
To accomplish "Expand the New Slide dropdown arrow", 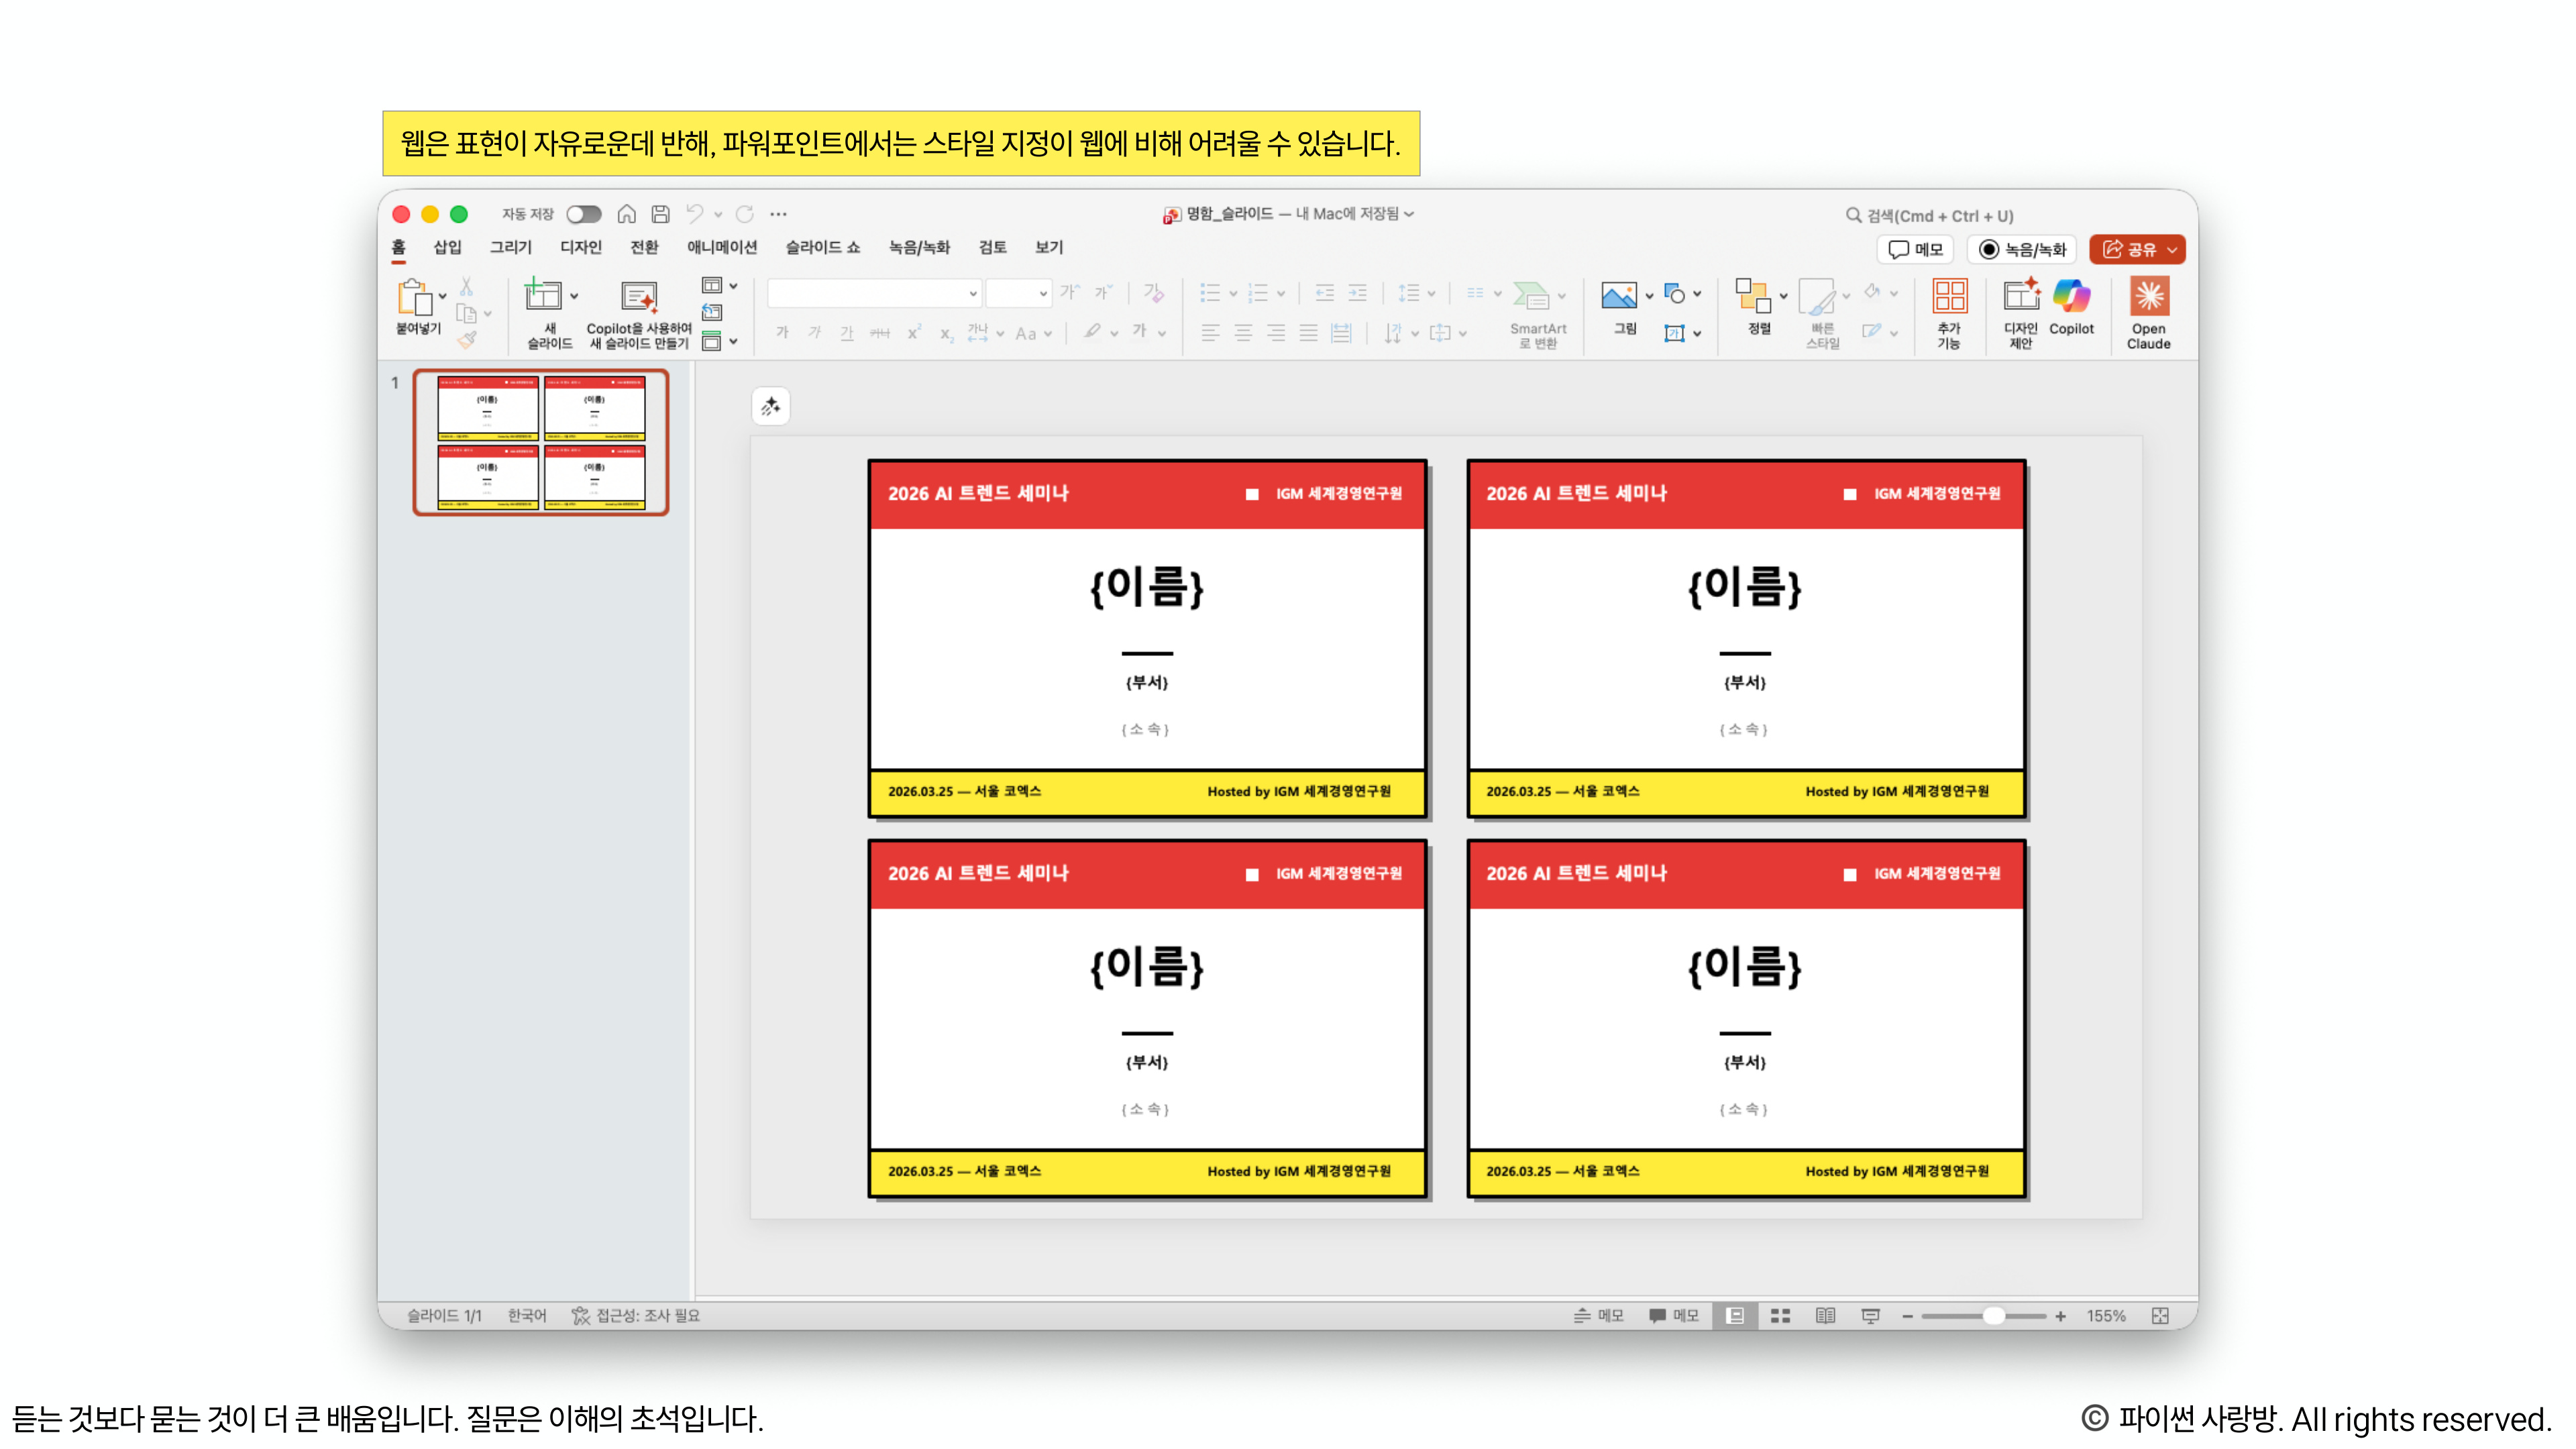I will pyautogui.click(x=574, y=296).
